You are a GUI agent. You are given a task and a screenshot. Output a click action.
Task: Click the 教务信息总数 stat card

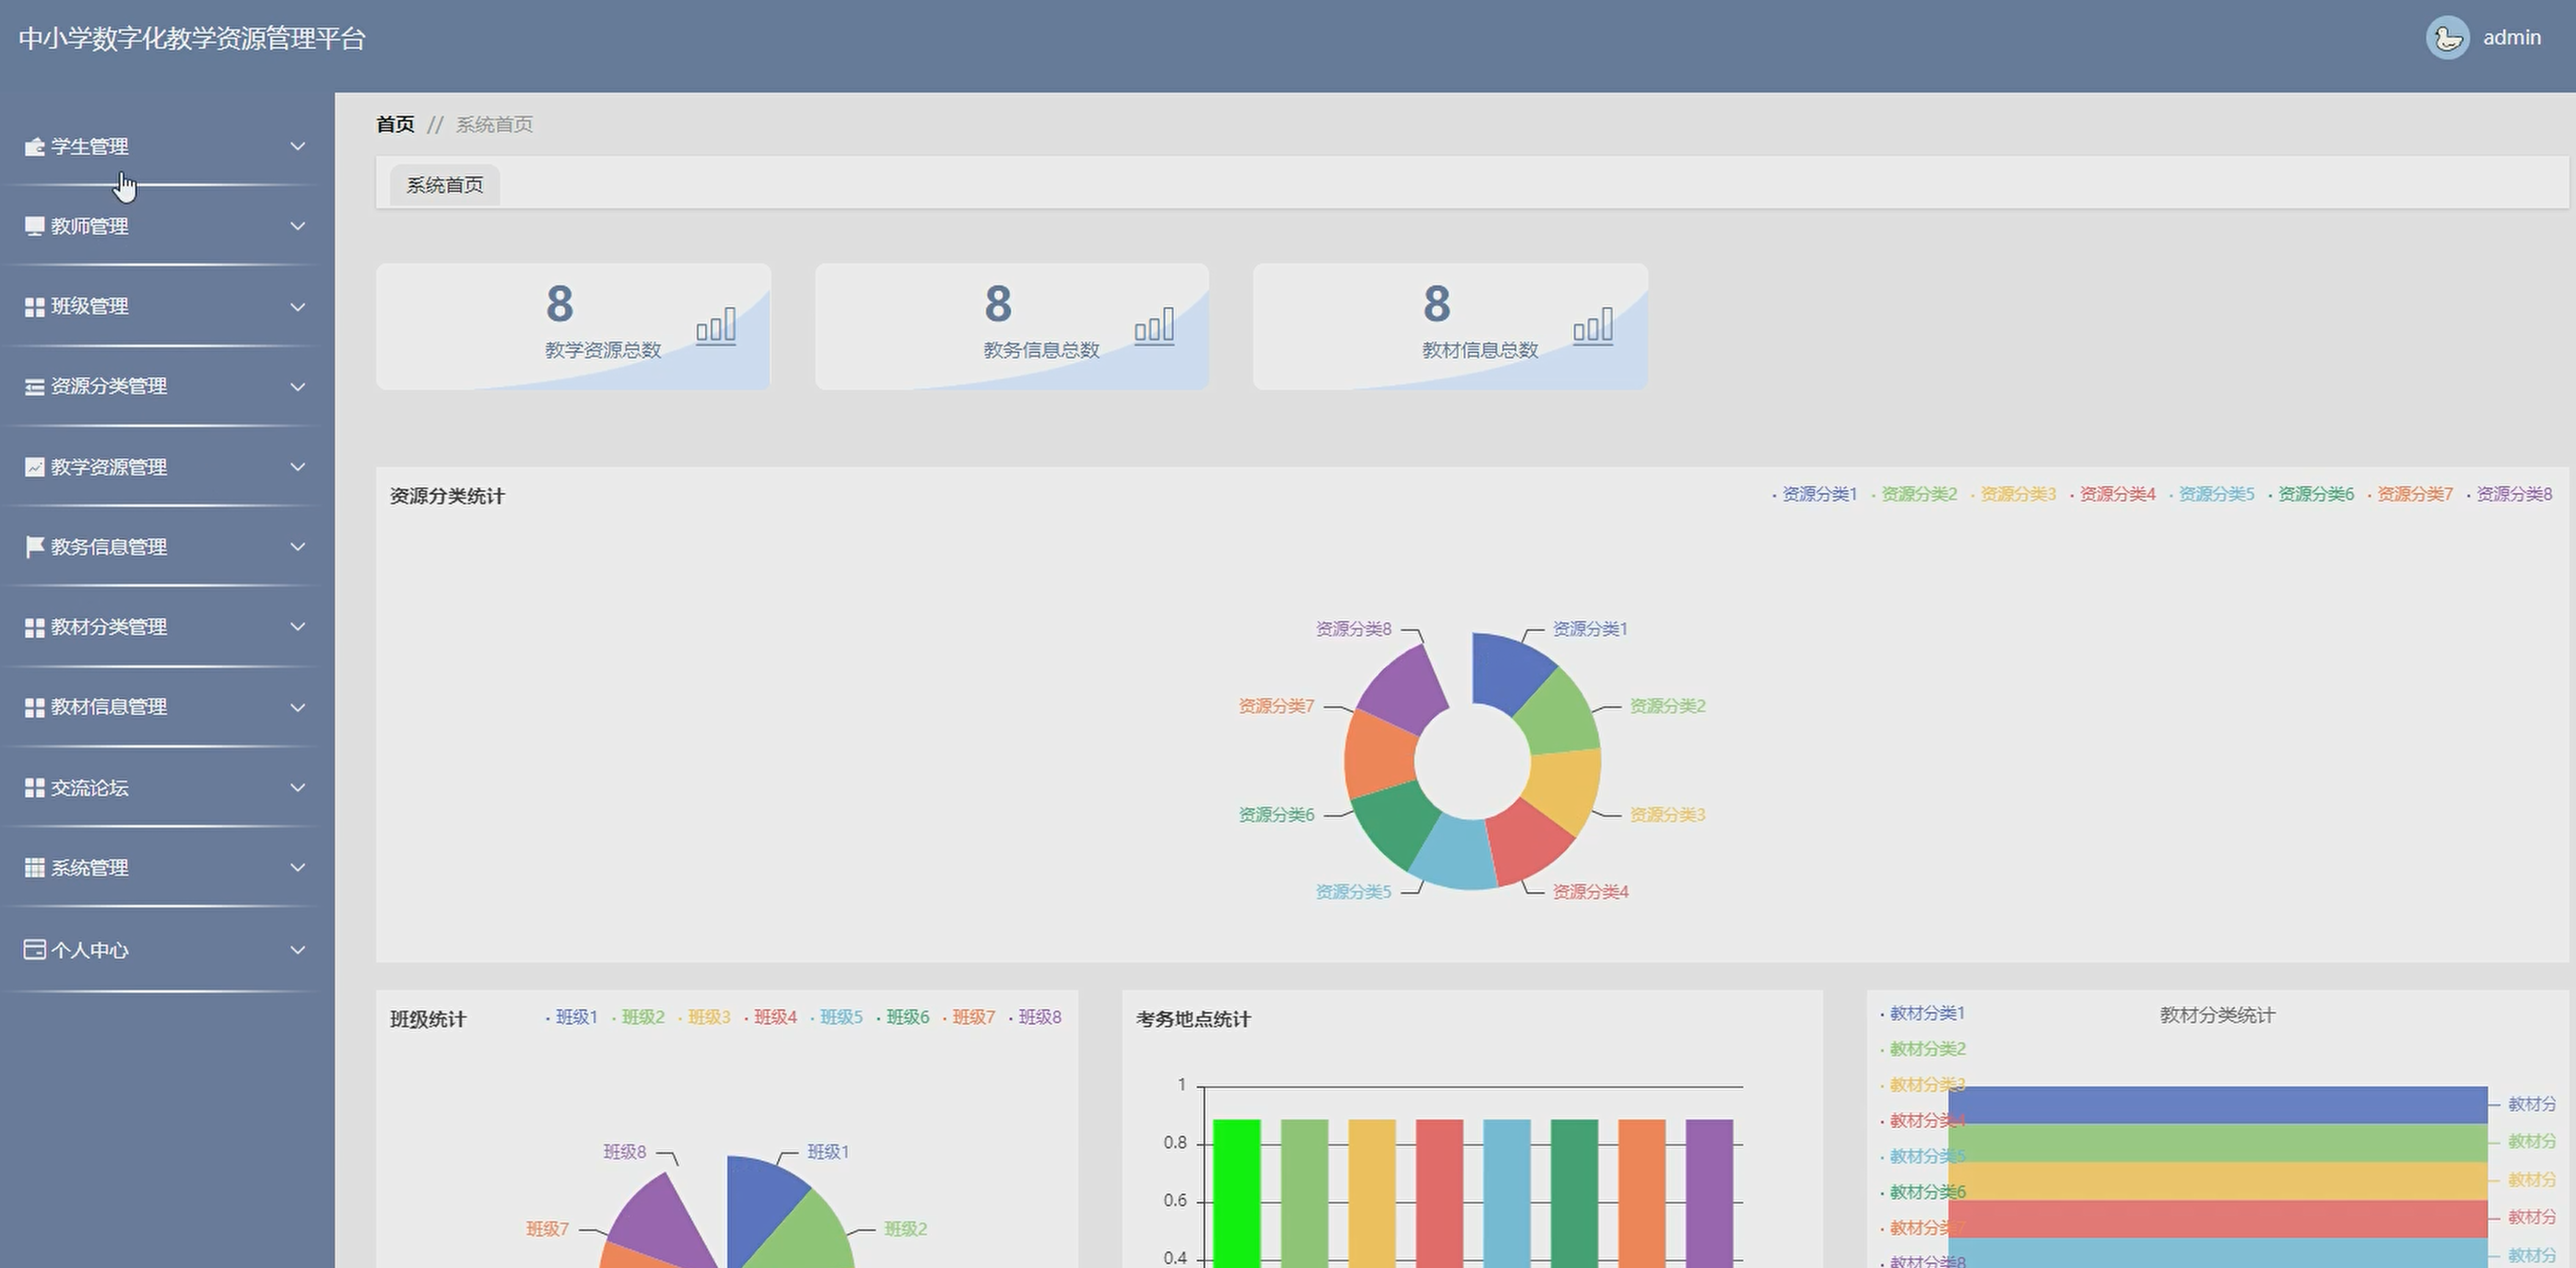[x=1012, y=327]
